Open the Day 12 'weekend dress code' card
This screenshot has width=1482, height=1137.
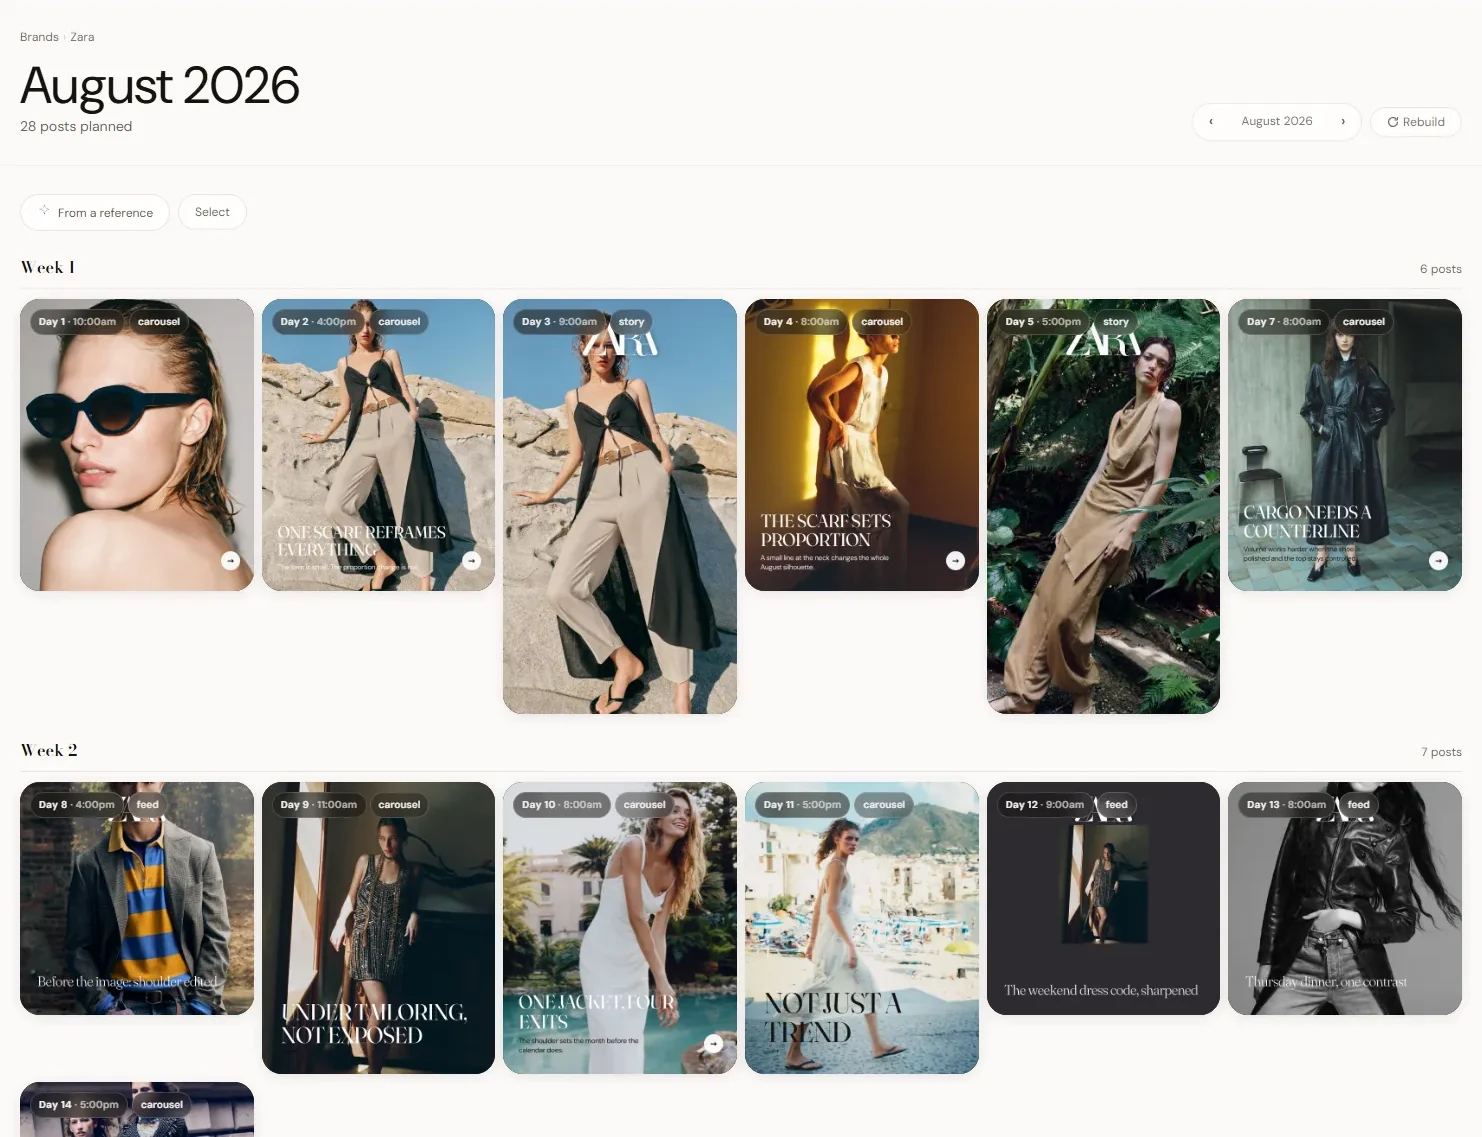coord(1103,898)
